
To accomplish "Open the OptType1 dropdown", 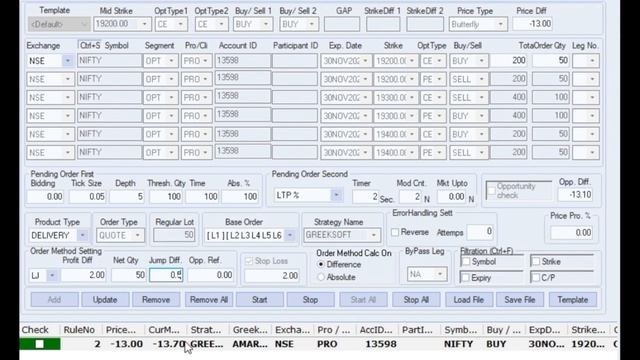I will click(x=180, y=24).
